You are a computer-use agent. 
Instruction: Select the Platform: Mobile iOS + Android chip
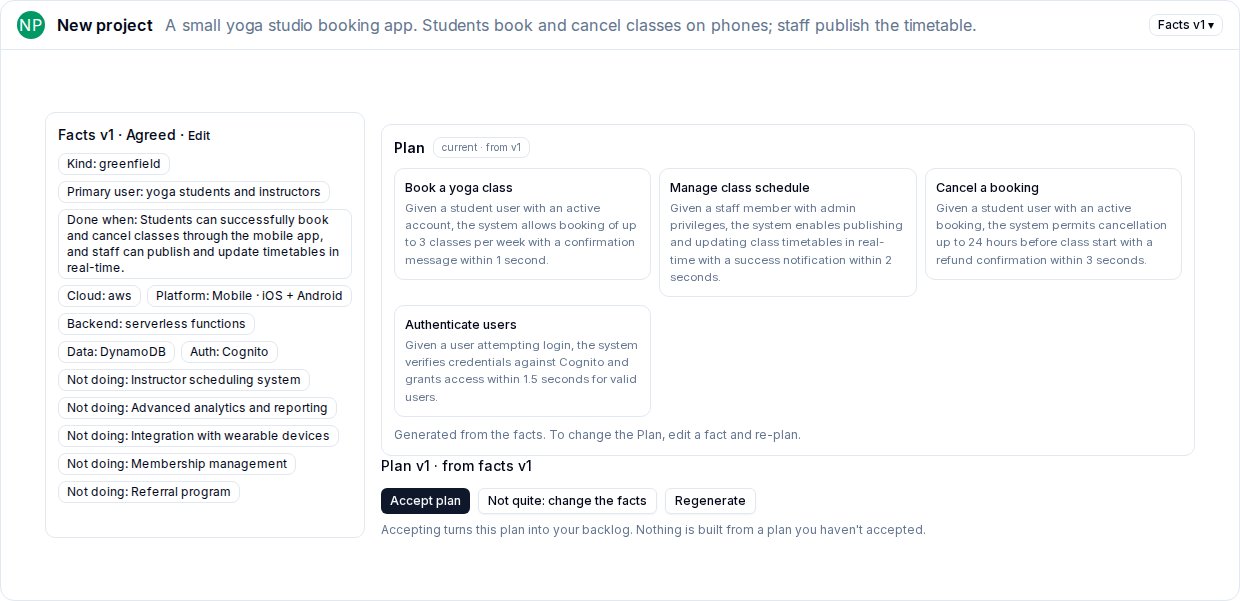click(x=249, y=296)
